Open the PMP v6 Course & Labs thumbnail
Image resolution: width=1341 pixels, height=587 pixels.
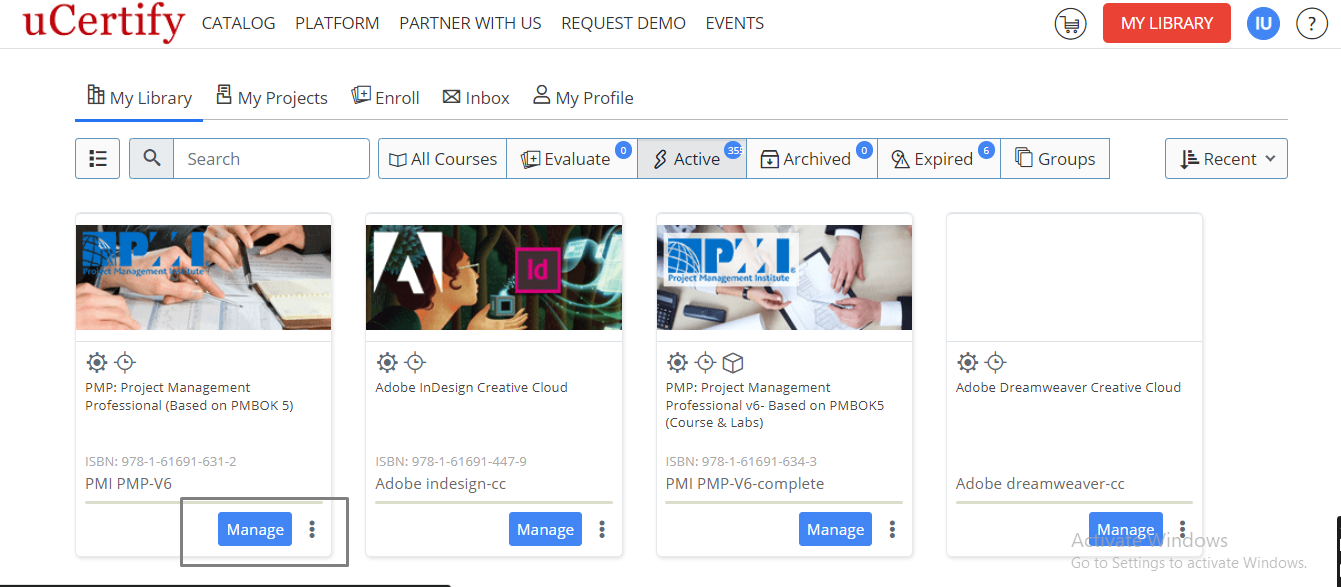[x=784, y=277]
